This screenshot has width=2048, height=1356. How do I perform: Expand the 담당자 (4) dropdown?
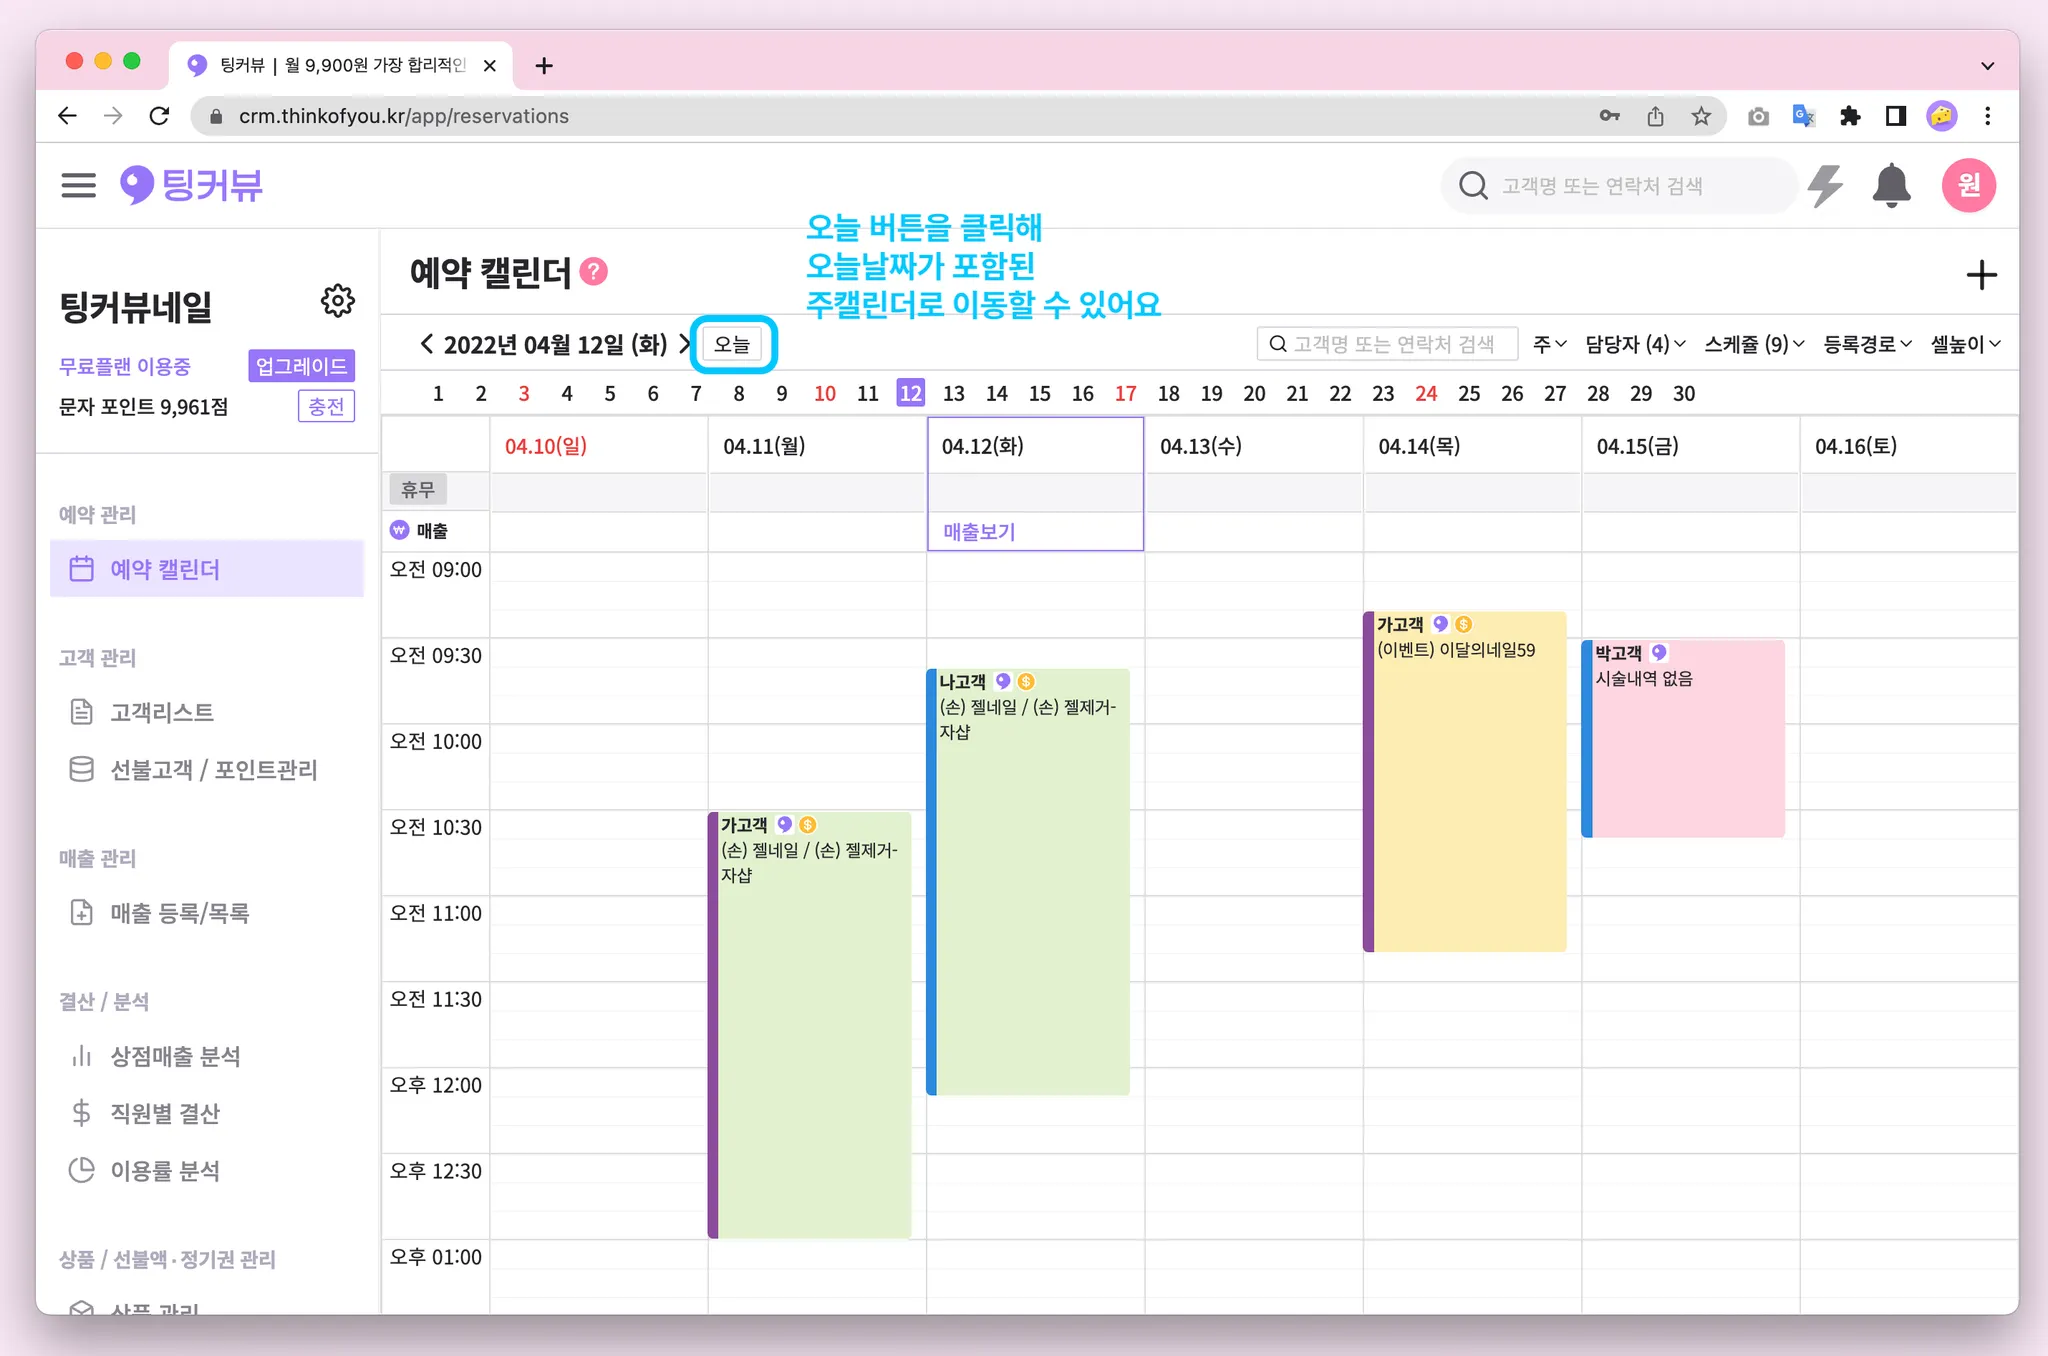click(1635, 344)
